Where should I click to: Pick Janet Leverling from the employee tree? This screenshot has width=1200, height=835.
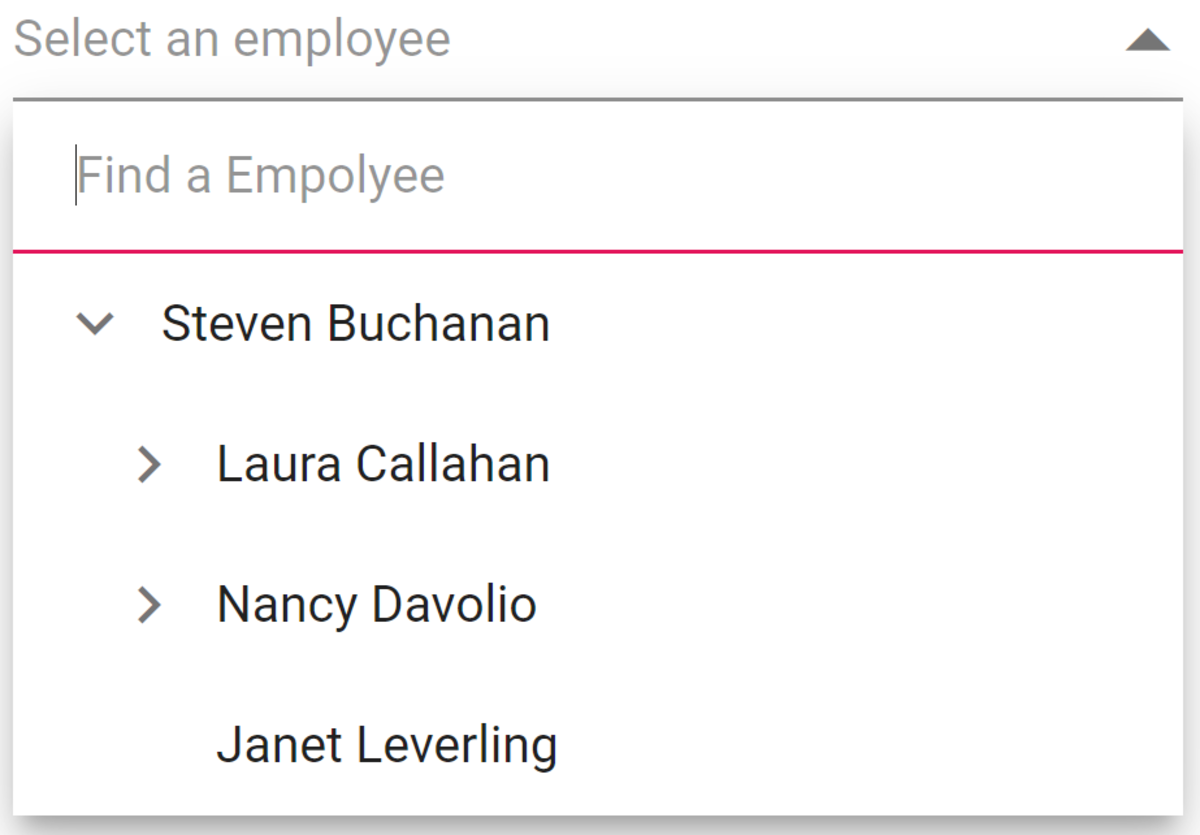pos(386,745)
